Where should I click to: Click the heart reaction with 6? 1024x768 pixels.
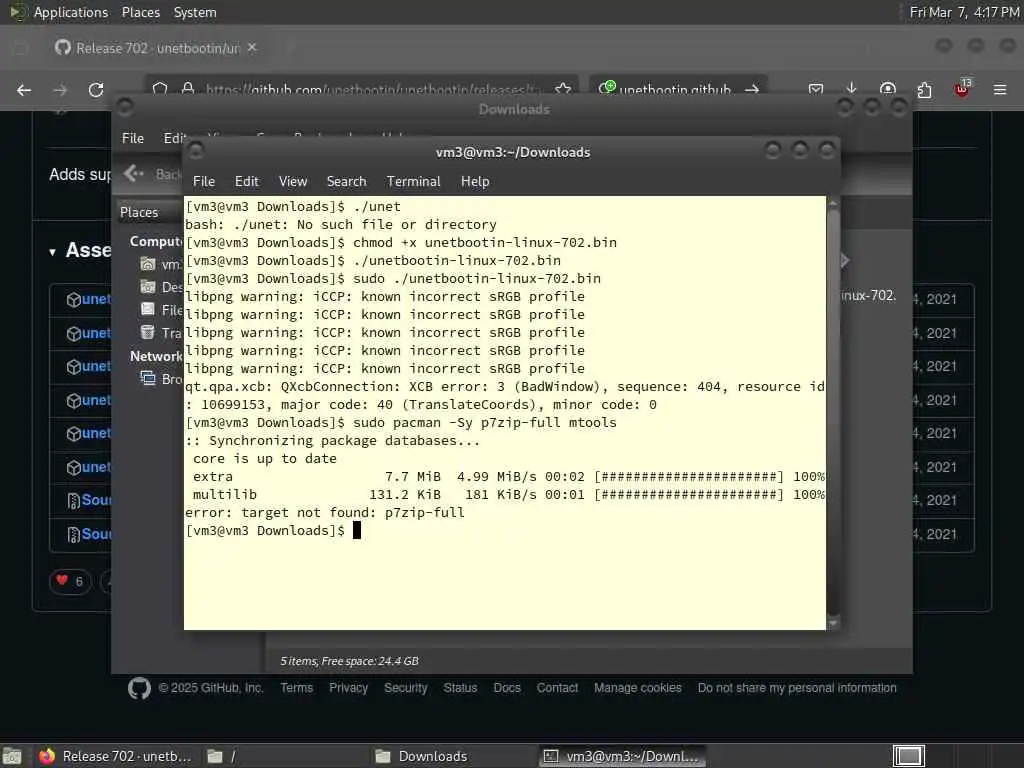pos(69,581)
